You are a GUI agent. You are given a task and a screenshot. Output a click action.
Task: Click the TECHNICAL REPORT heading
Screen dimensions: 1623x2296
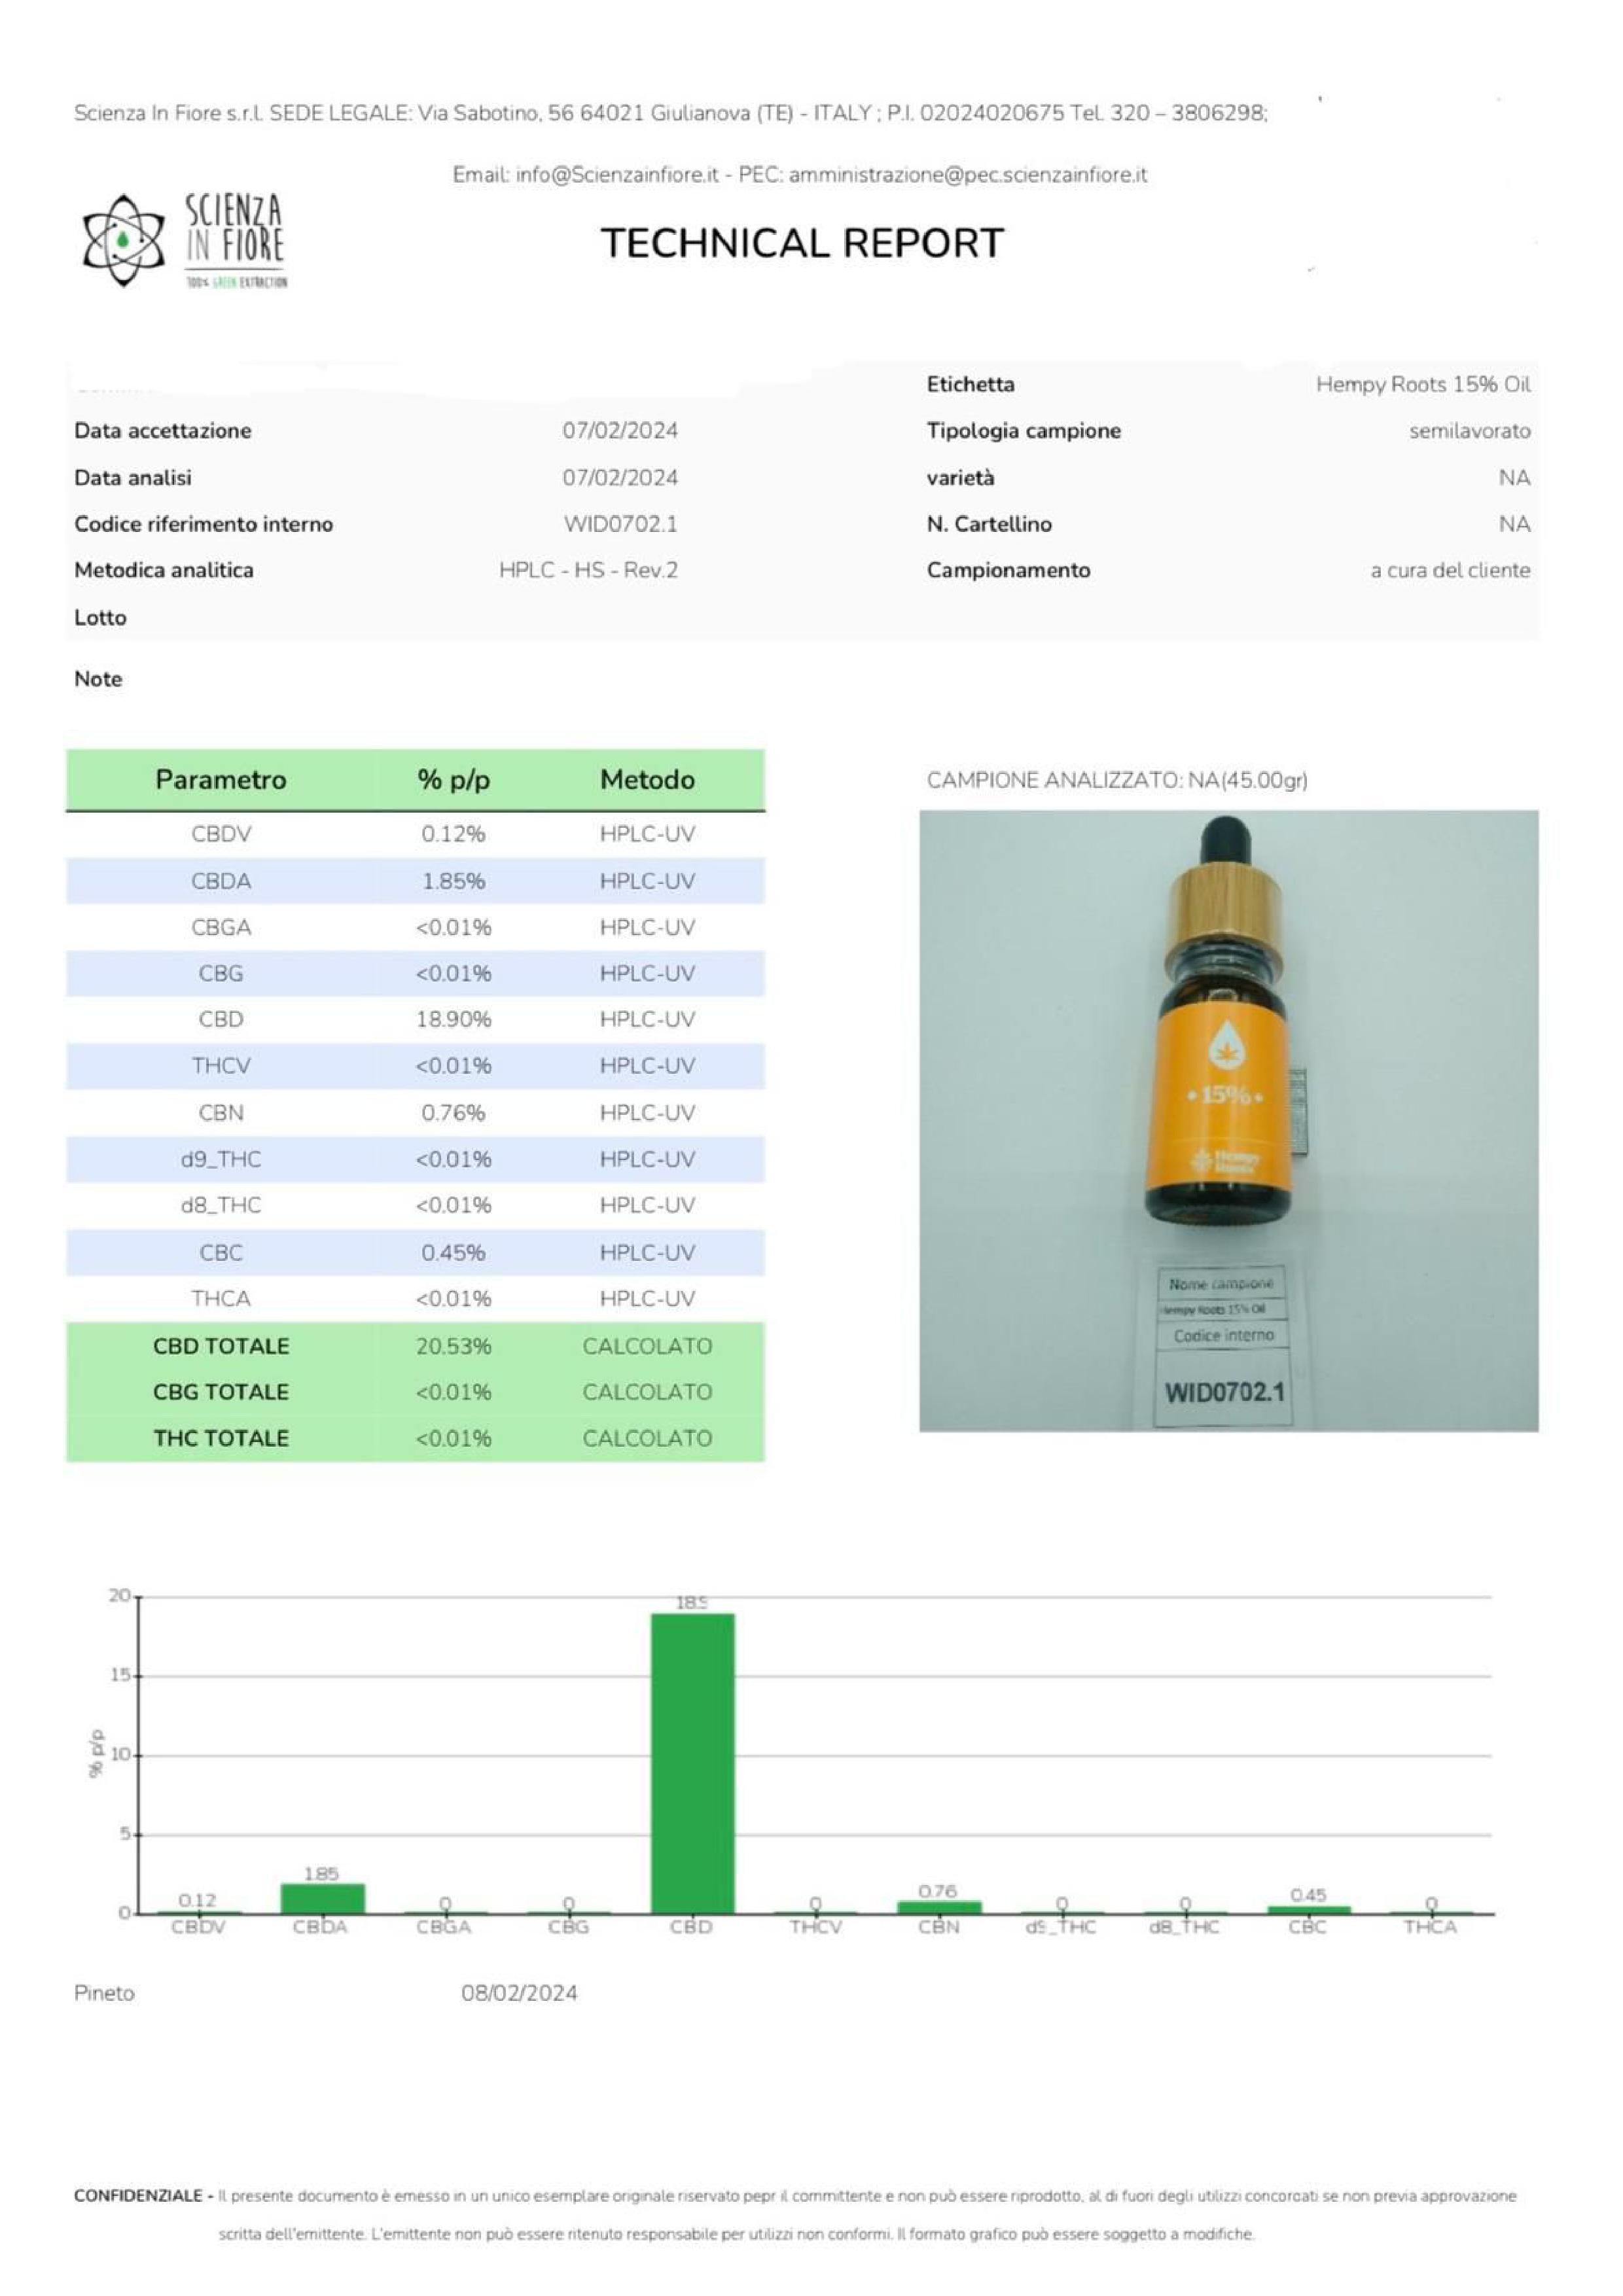[802, 243]
